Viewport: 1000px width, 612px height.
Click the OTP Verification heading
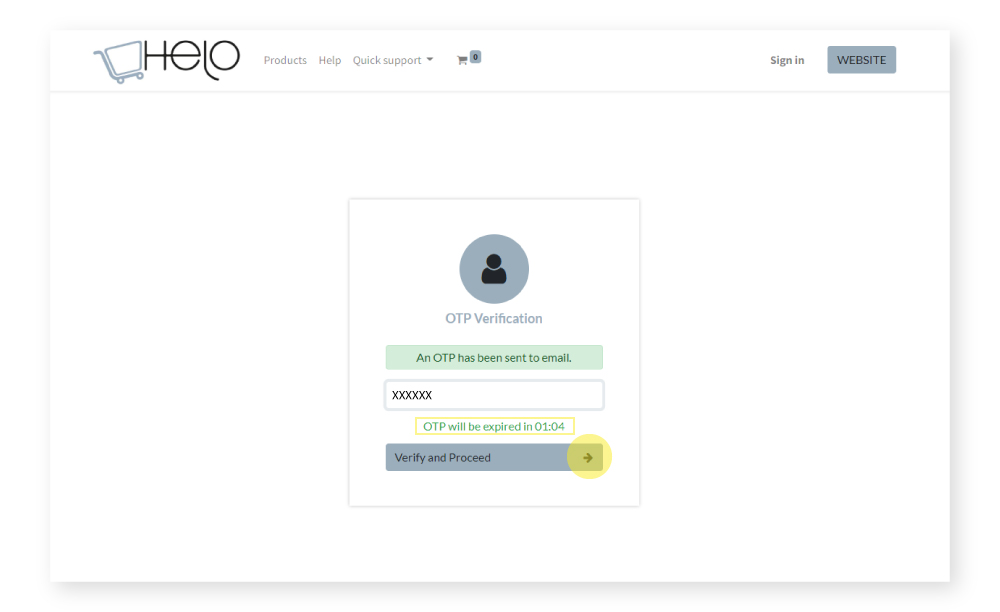point(494,318)
